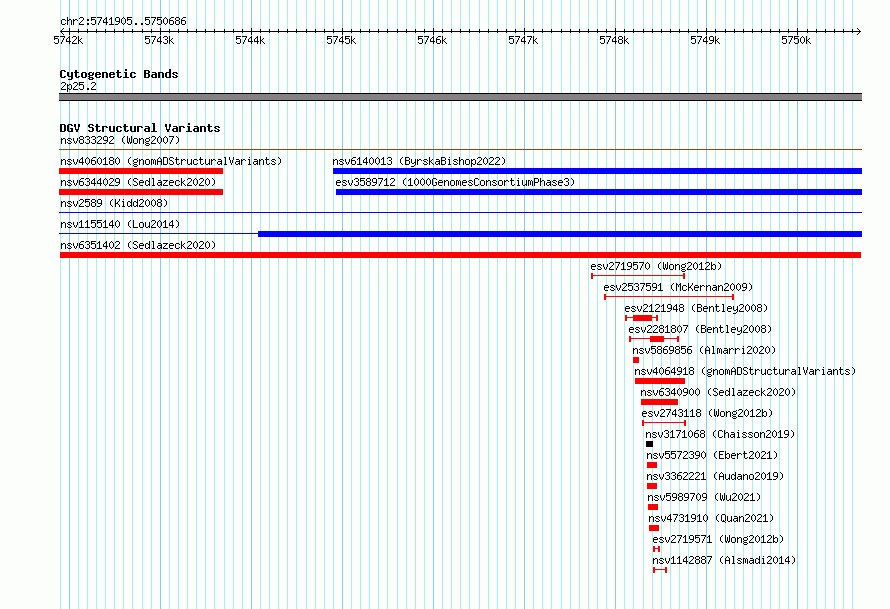Screen dimensions: 890x609
Task: Open the nsv4064918 (gnomADStructuralVariants) label
Action: pos(745,371)
